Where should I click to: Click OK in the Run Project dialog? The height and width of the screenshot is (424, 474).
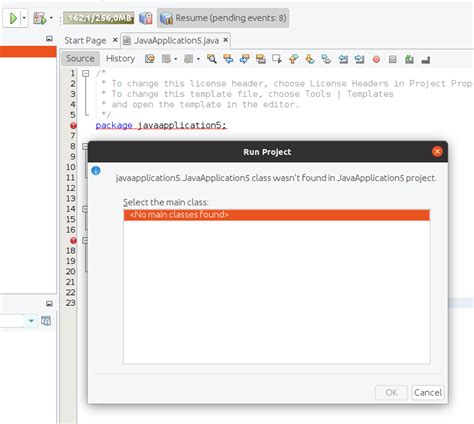pyautogui.click(x=391, y=392)
